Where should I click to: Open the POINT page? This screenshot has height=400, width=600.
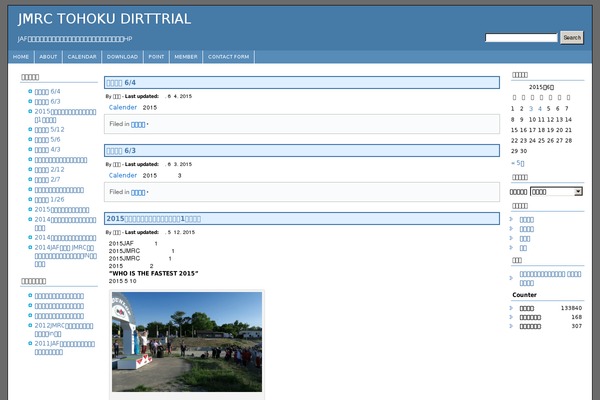click(x=156, y=57)
